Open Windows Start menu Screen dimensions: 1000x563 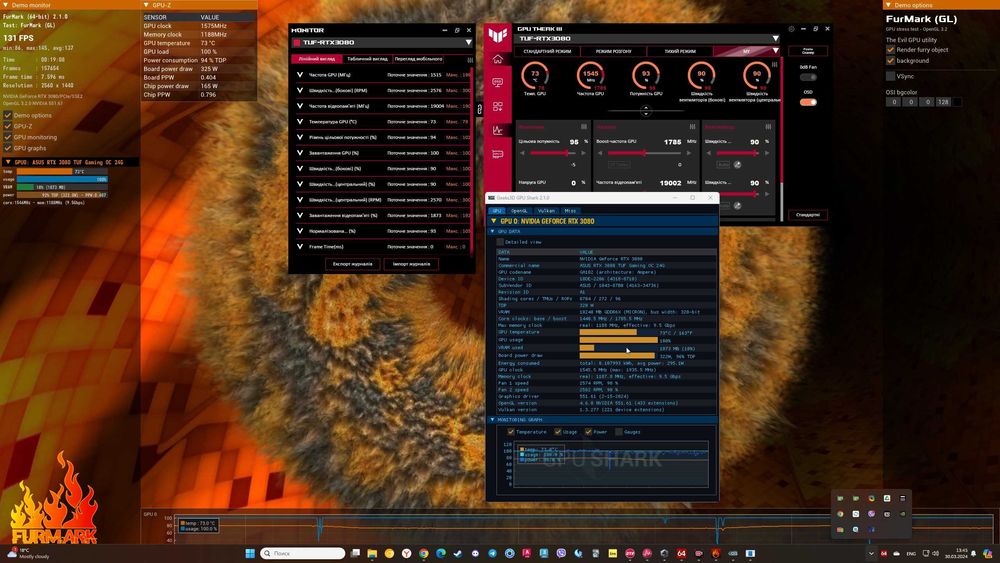click(250, 553)
